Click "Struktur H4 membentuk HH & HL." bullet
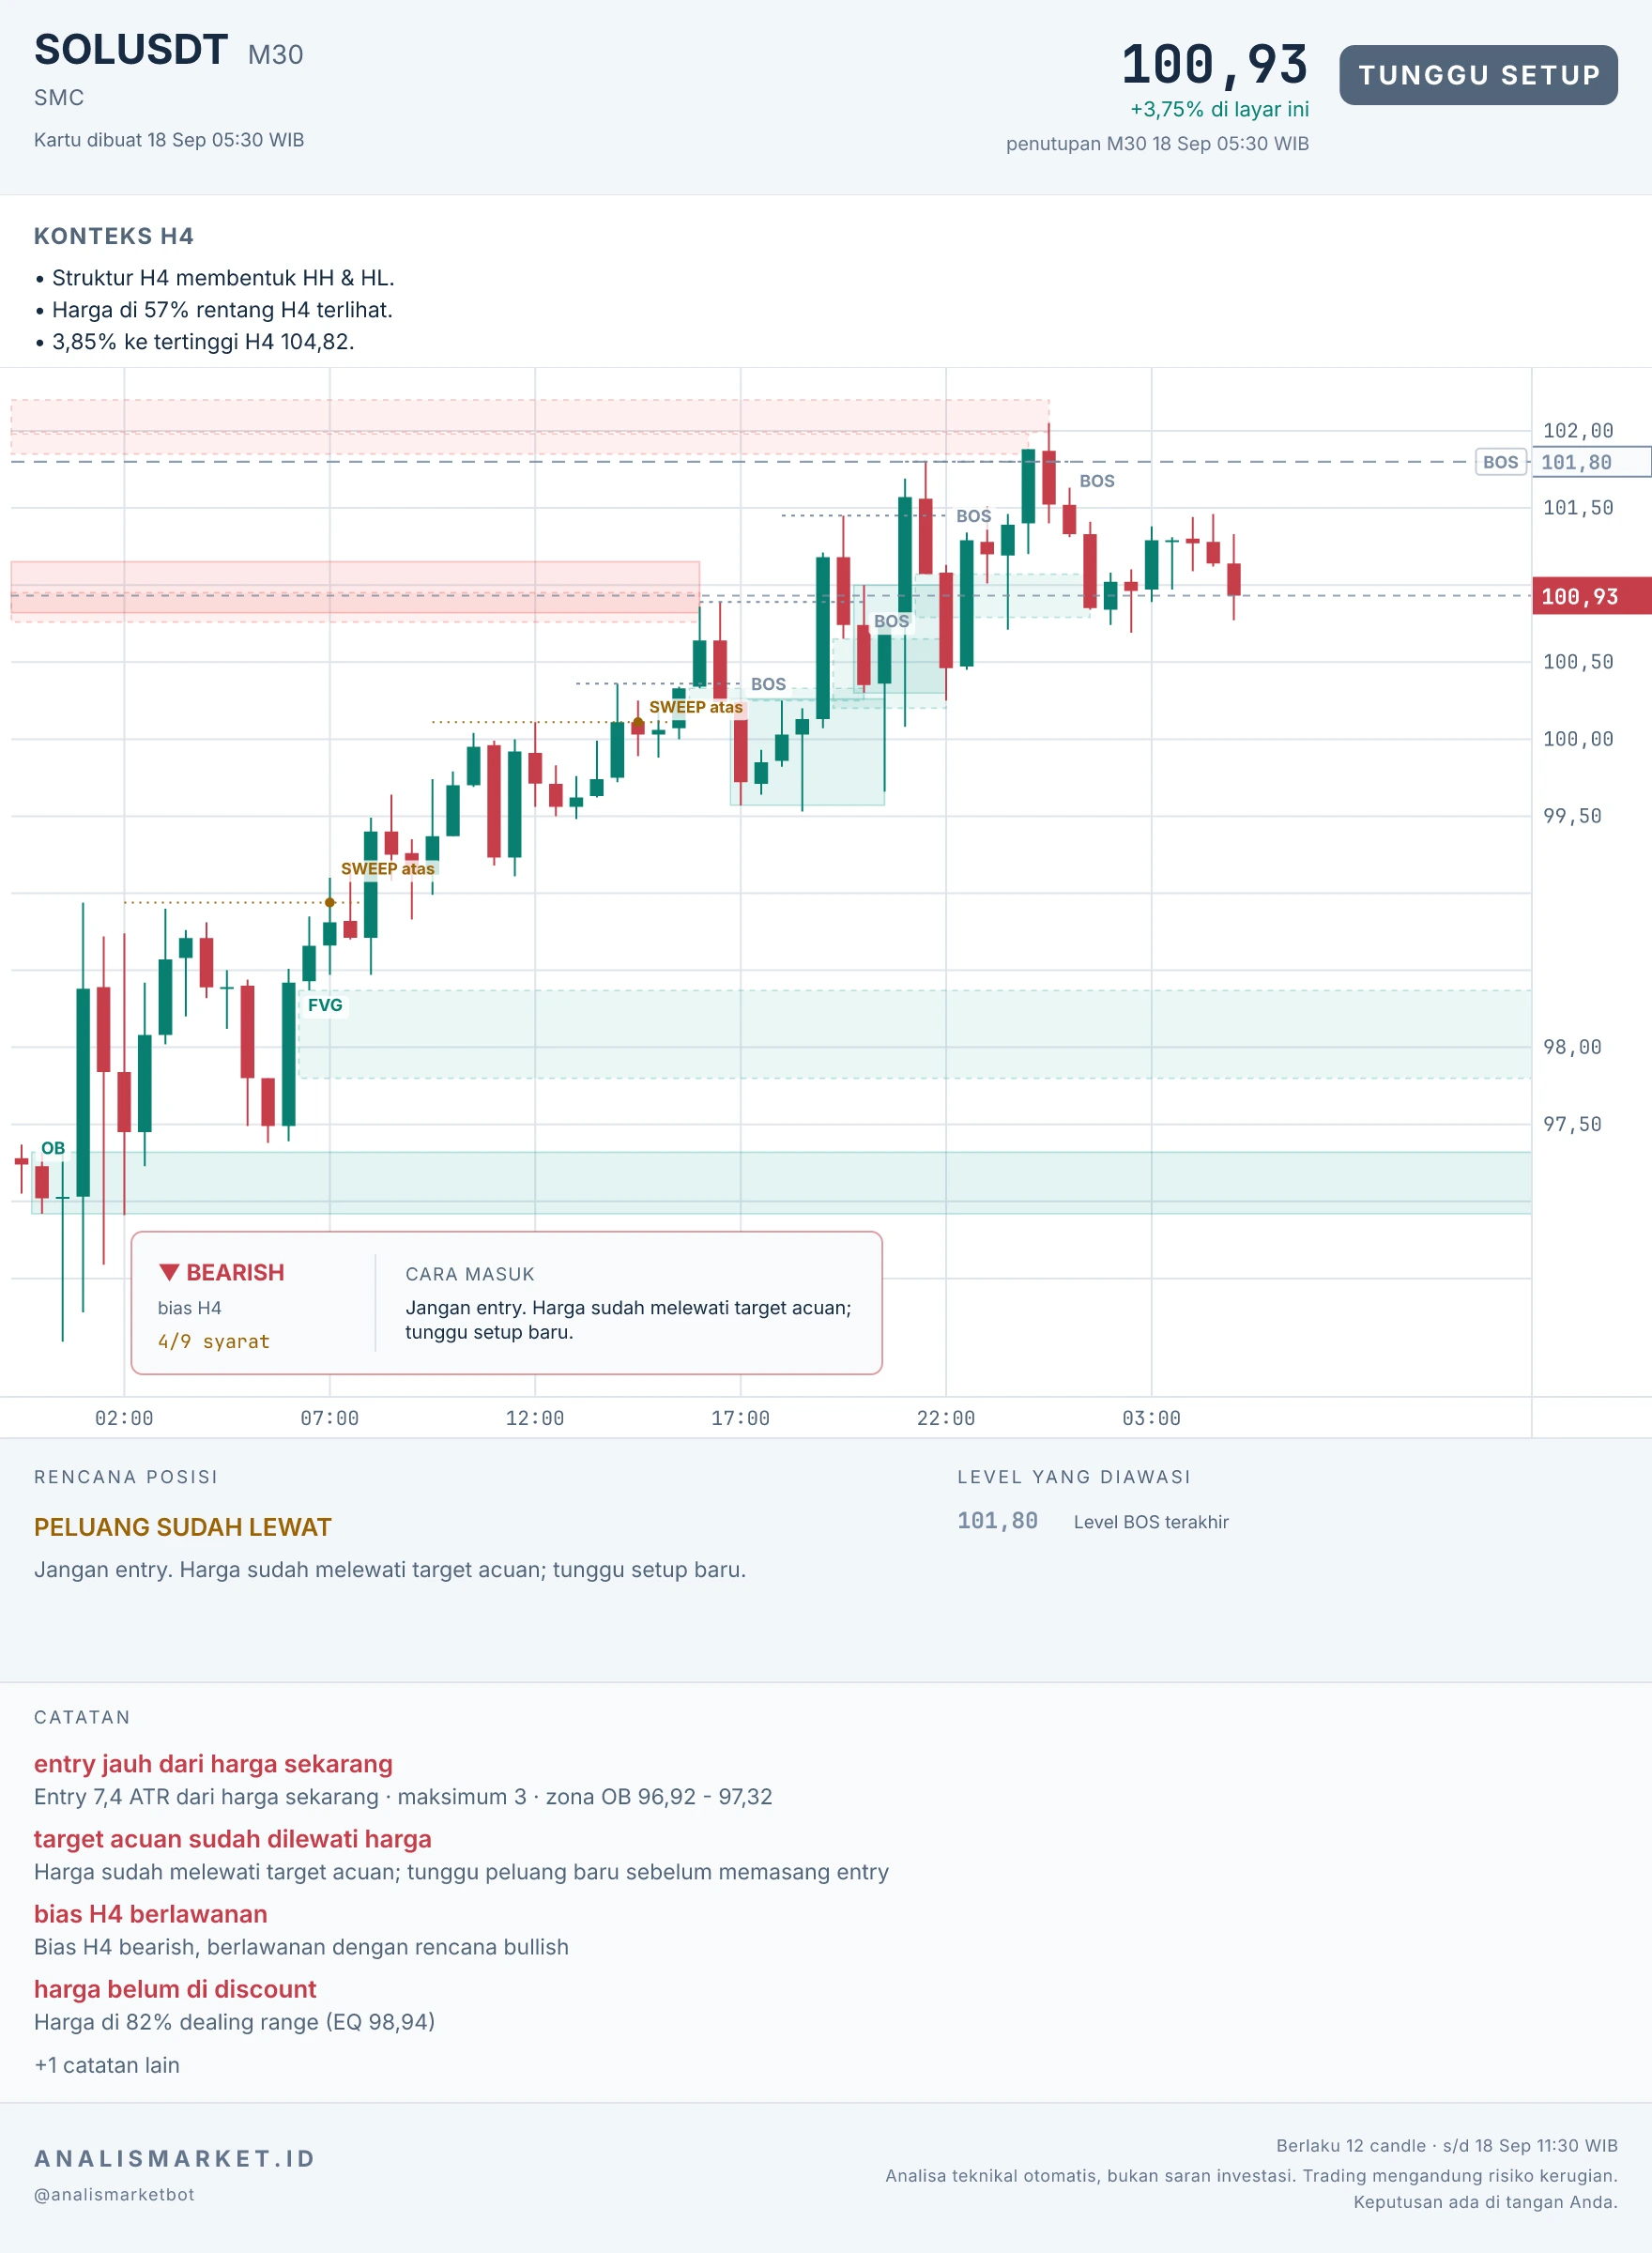 (214, 278)
